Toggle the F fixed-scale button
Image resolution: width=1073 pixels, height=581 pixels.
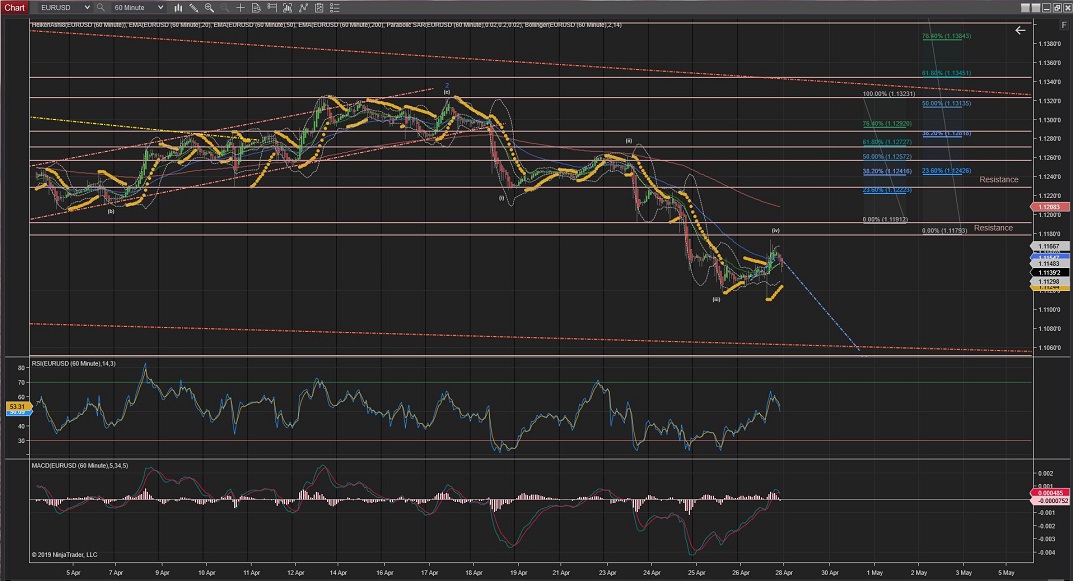click(1063, 25)
